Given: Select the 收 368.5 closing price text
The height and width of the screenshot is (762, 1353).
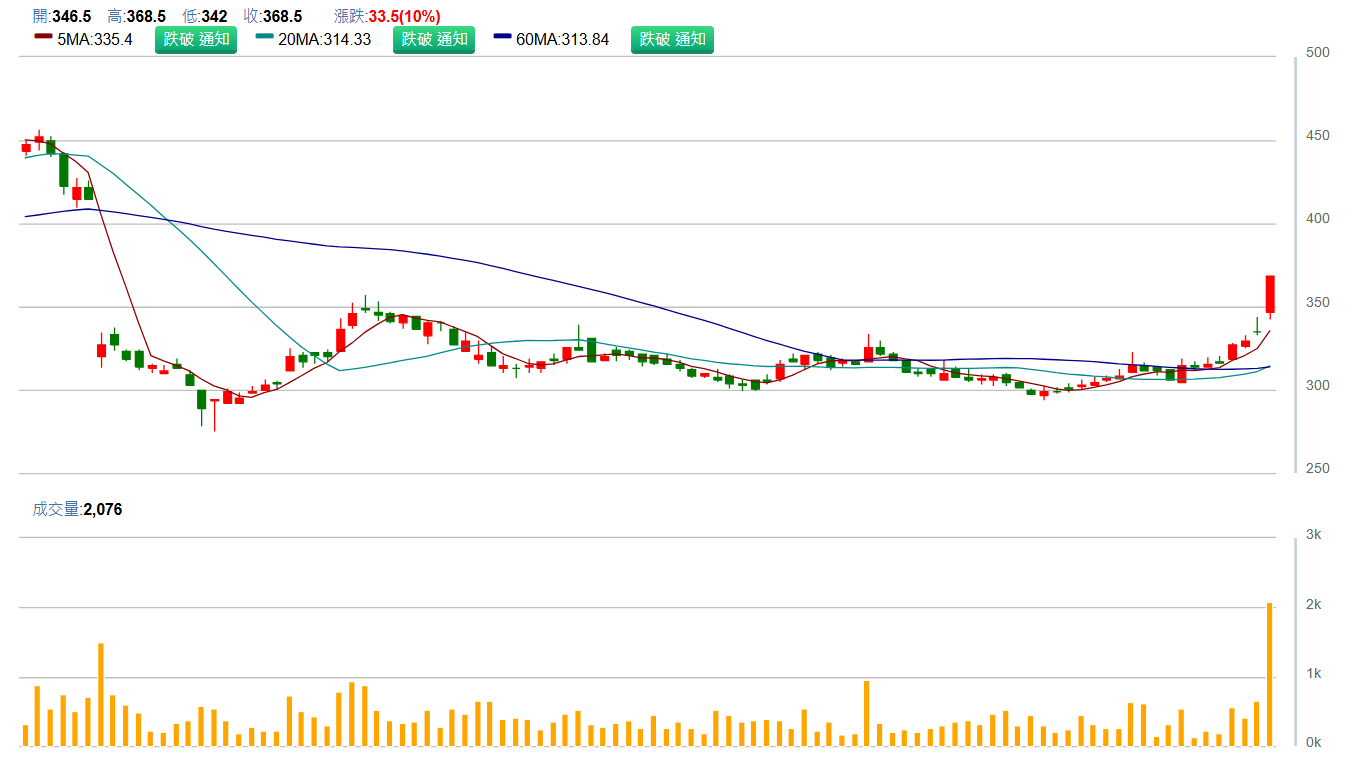Looking at the screenshot, I should (x=273, y=16).
